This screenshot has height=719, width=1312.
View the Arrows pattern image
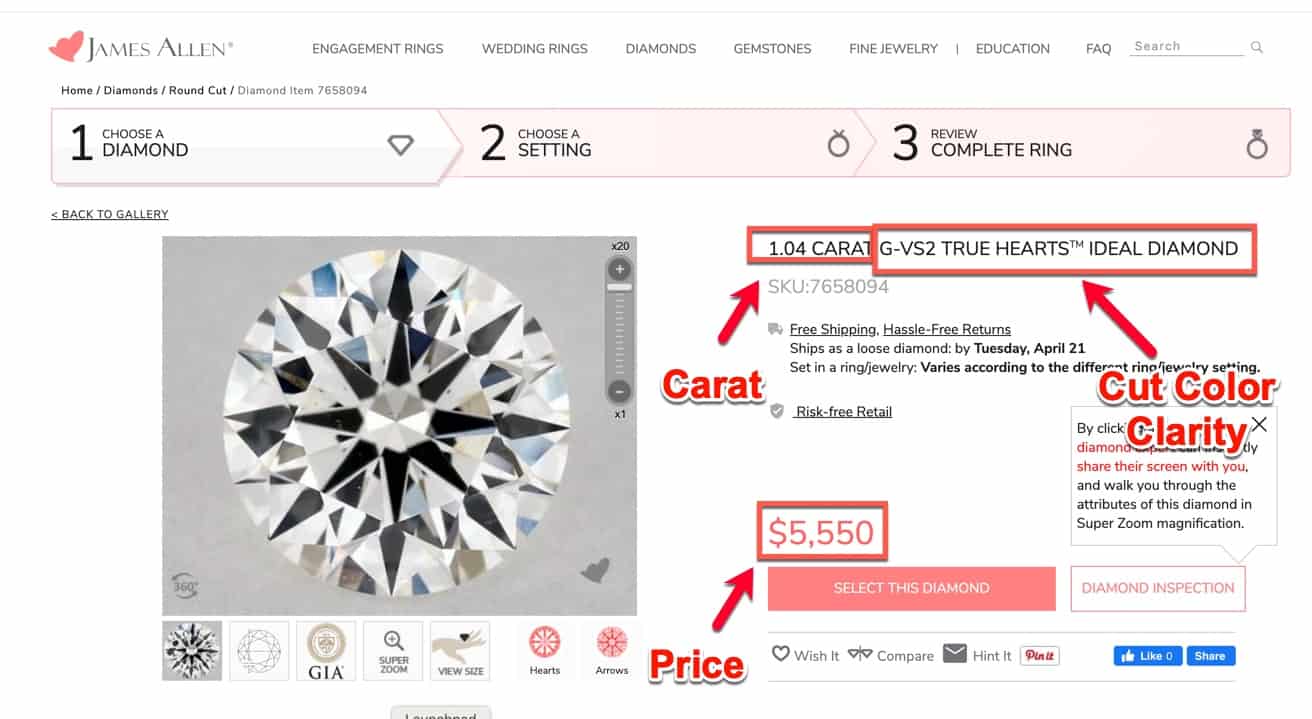[612, 651]
